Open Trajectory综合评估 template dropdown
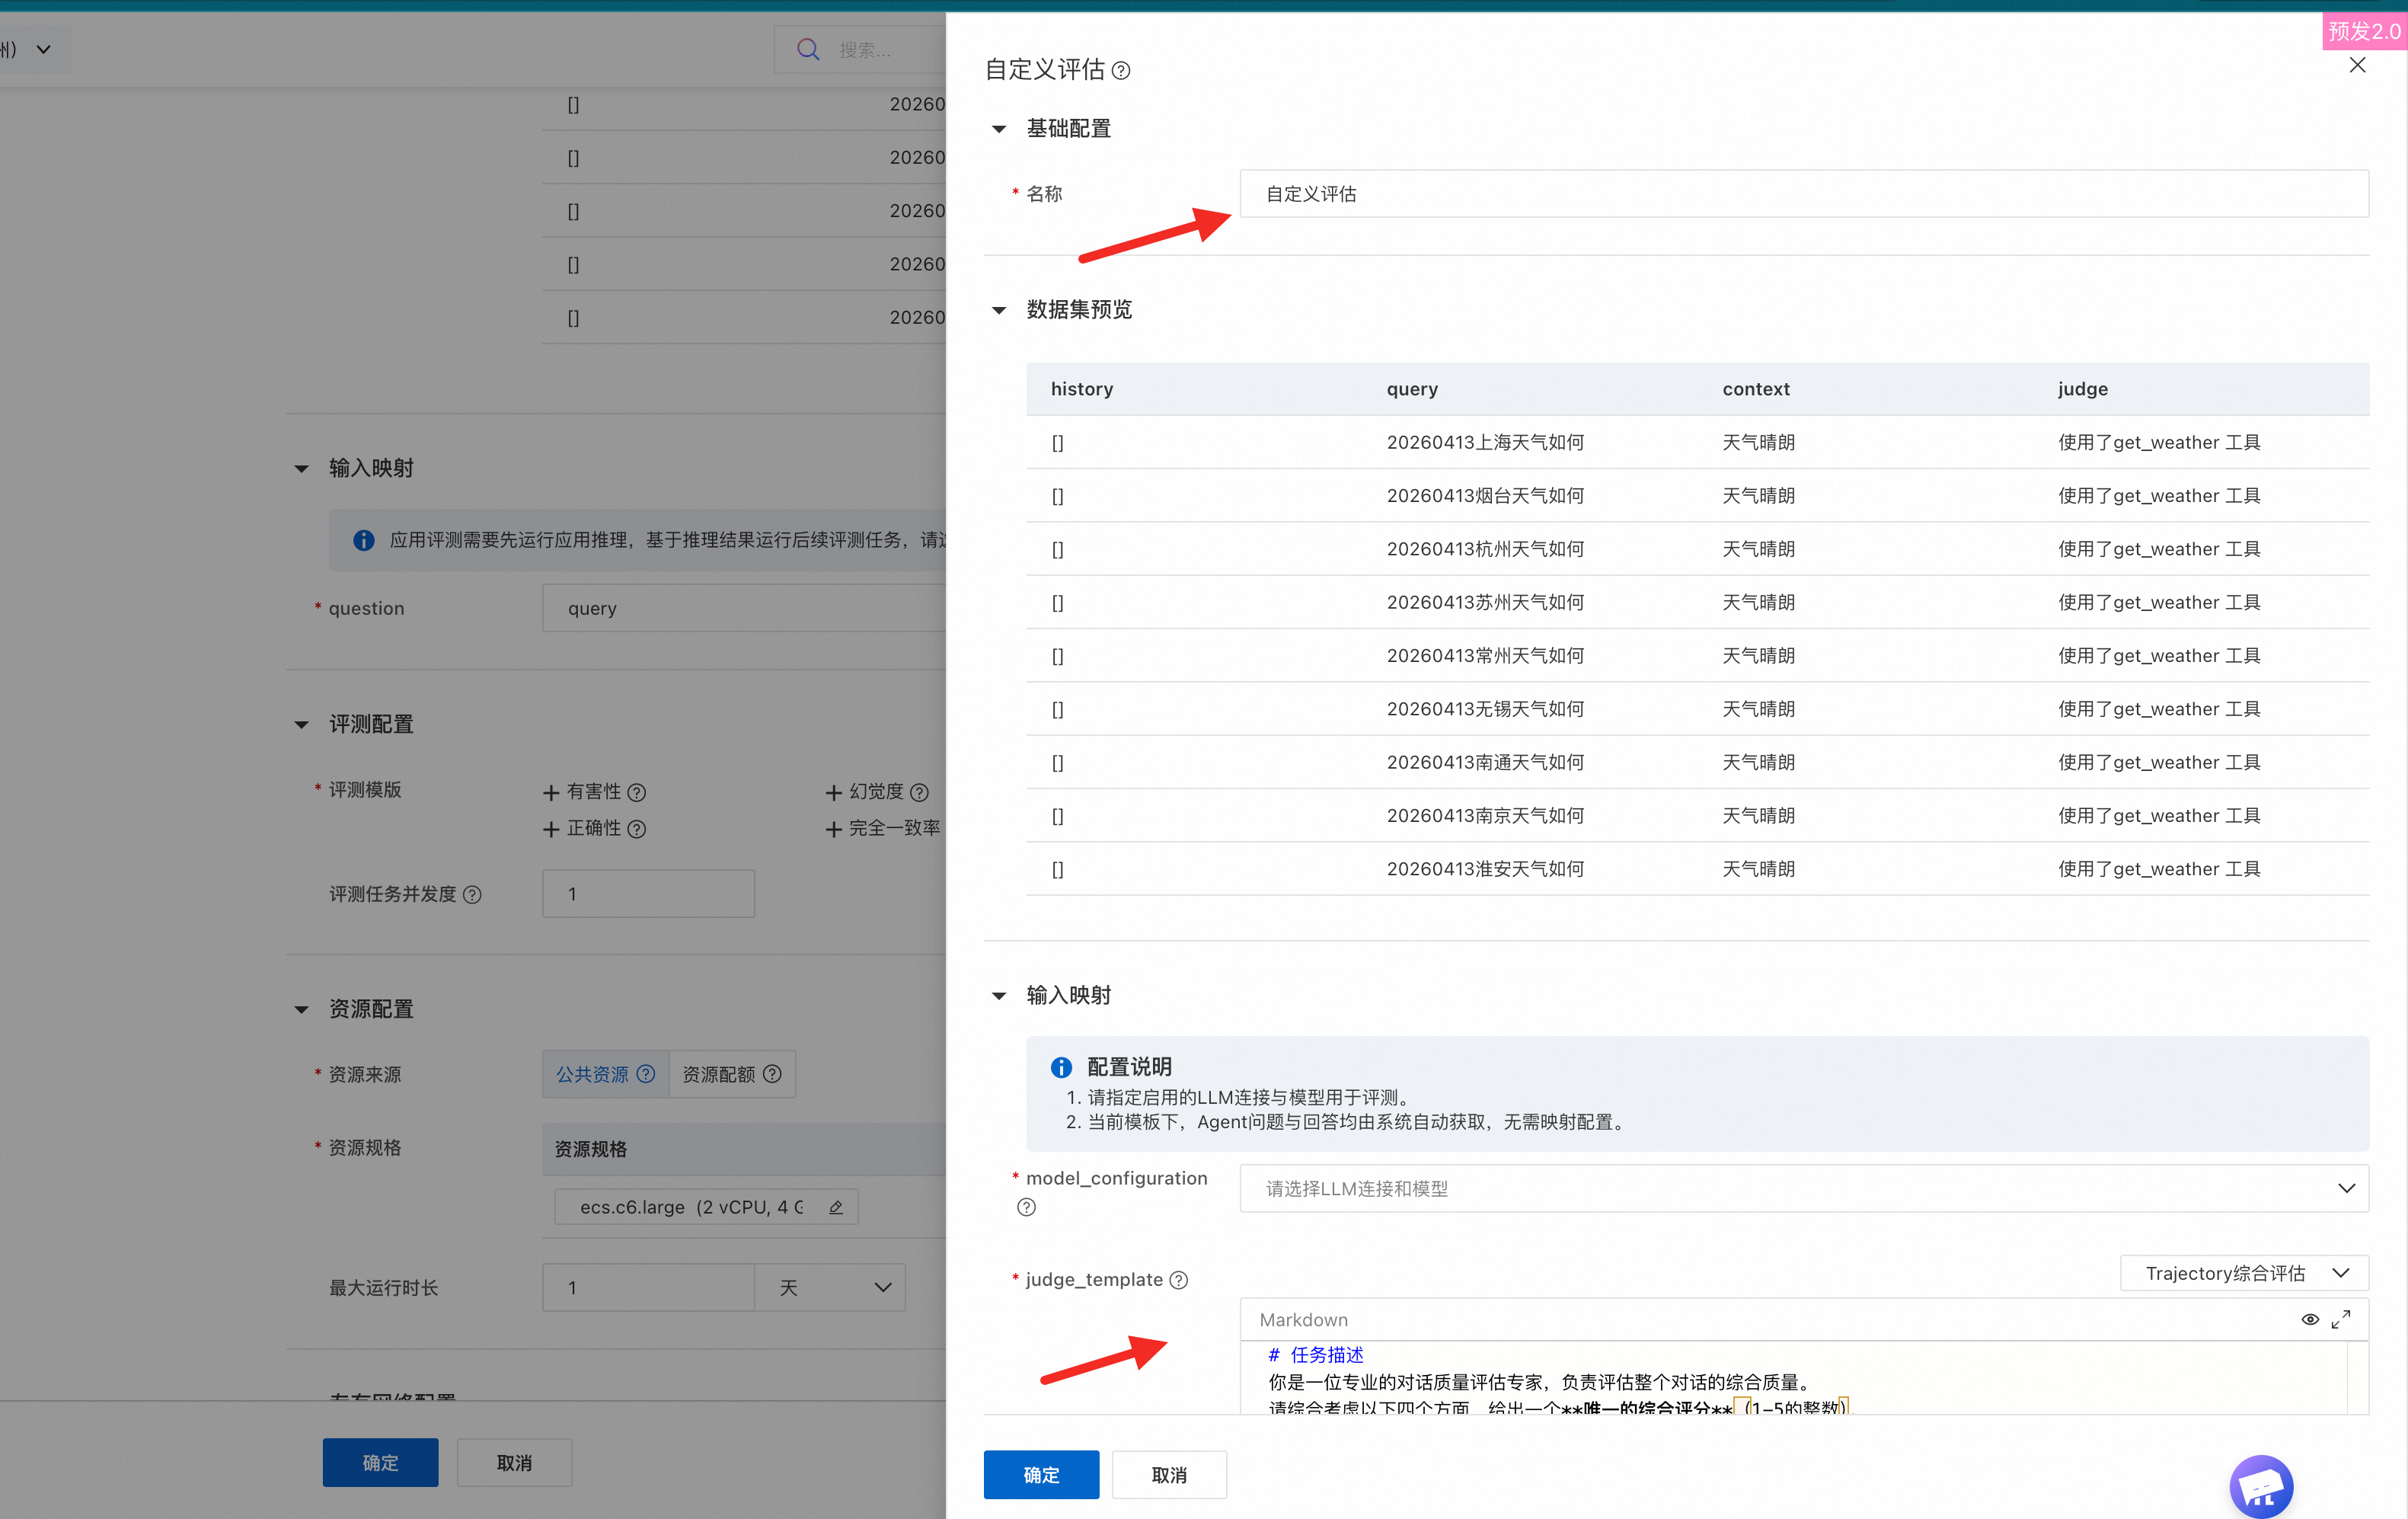 [2243, 1273]
